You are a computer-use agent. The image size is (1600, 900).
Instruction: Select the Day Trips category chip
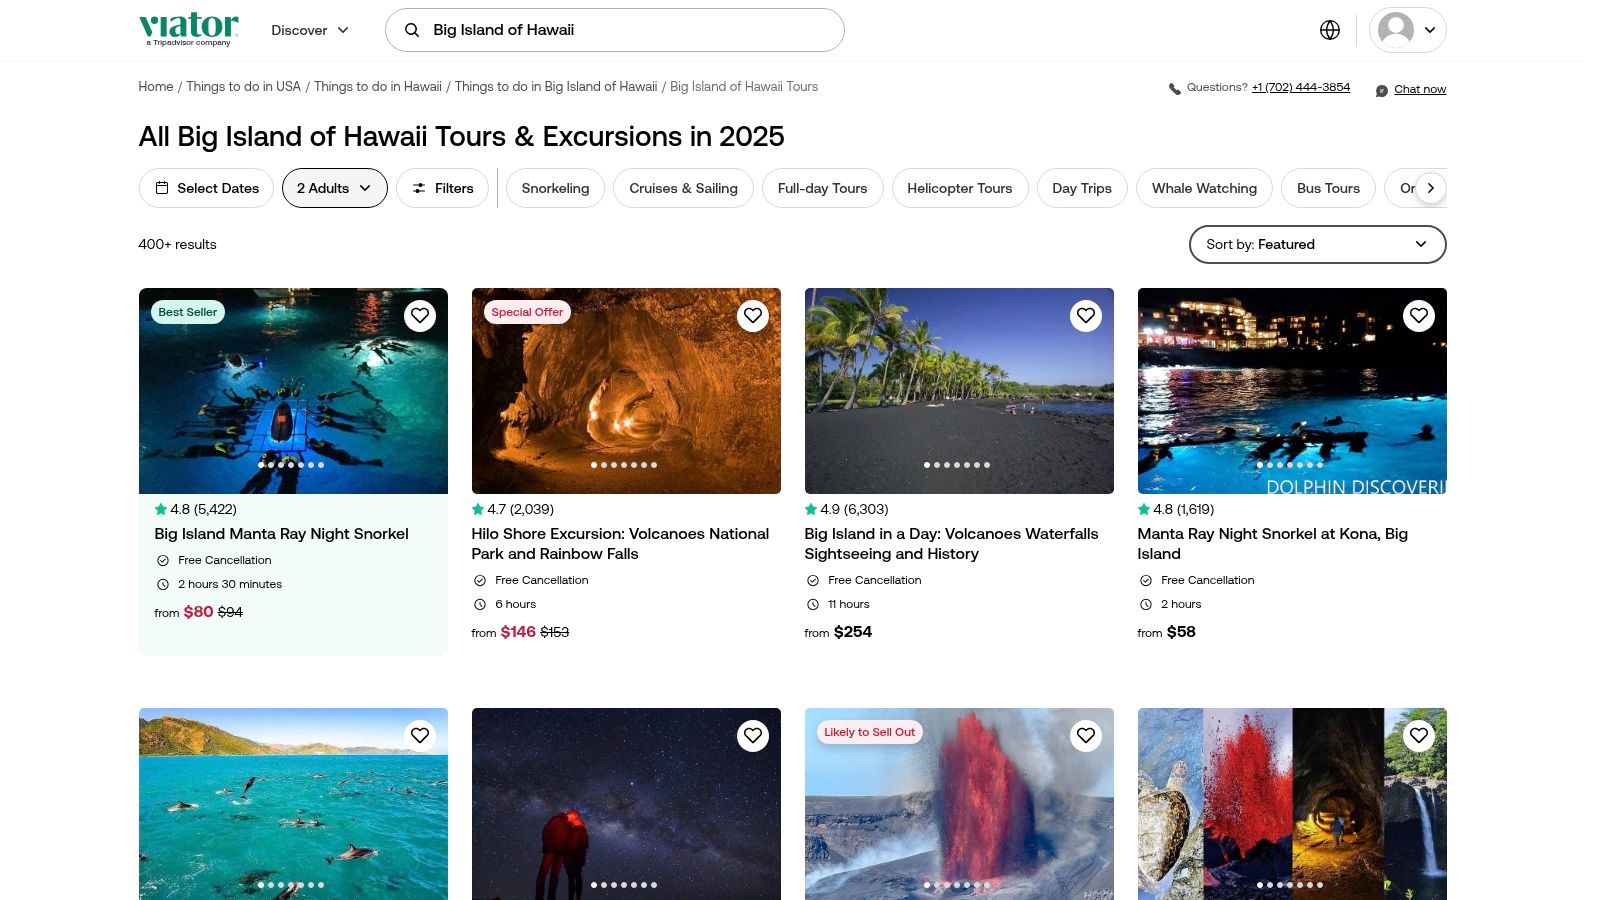click(x=1082, y=188)
